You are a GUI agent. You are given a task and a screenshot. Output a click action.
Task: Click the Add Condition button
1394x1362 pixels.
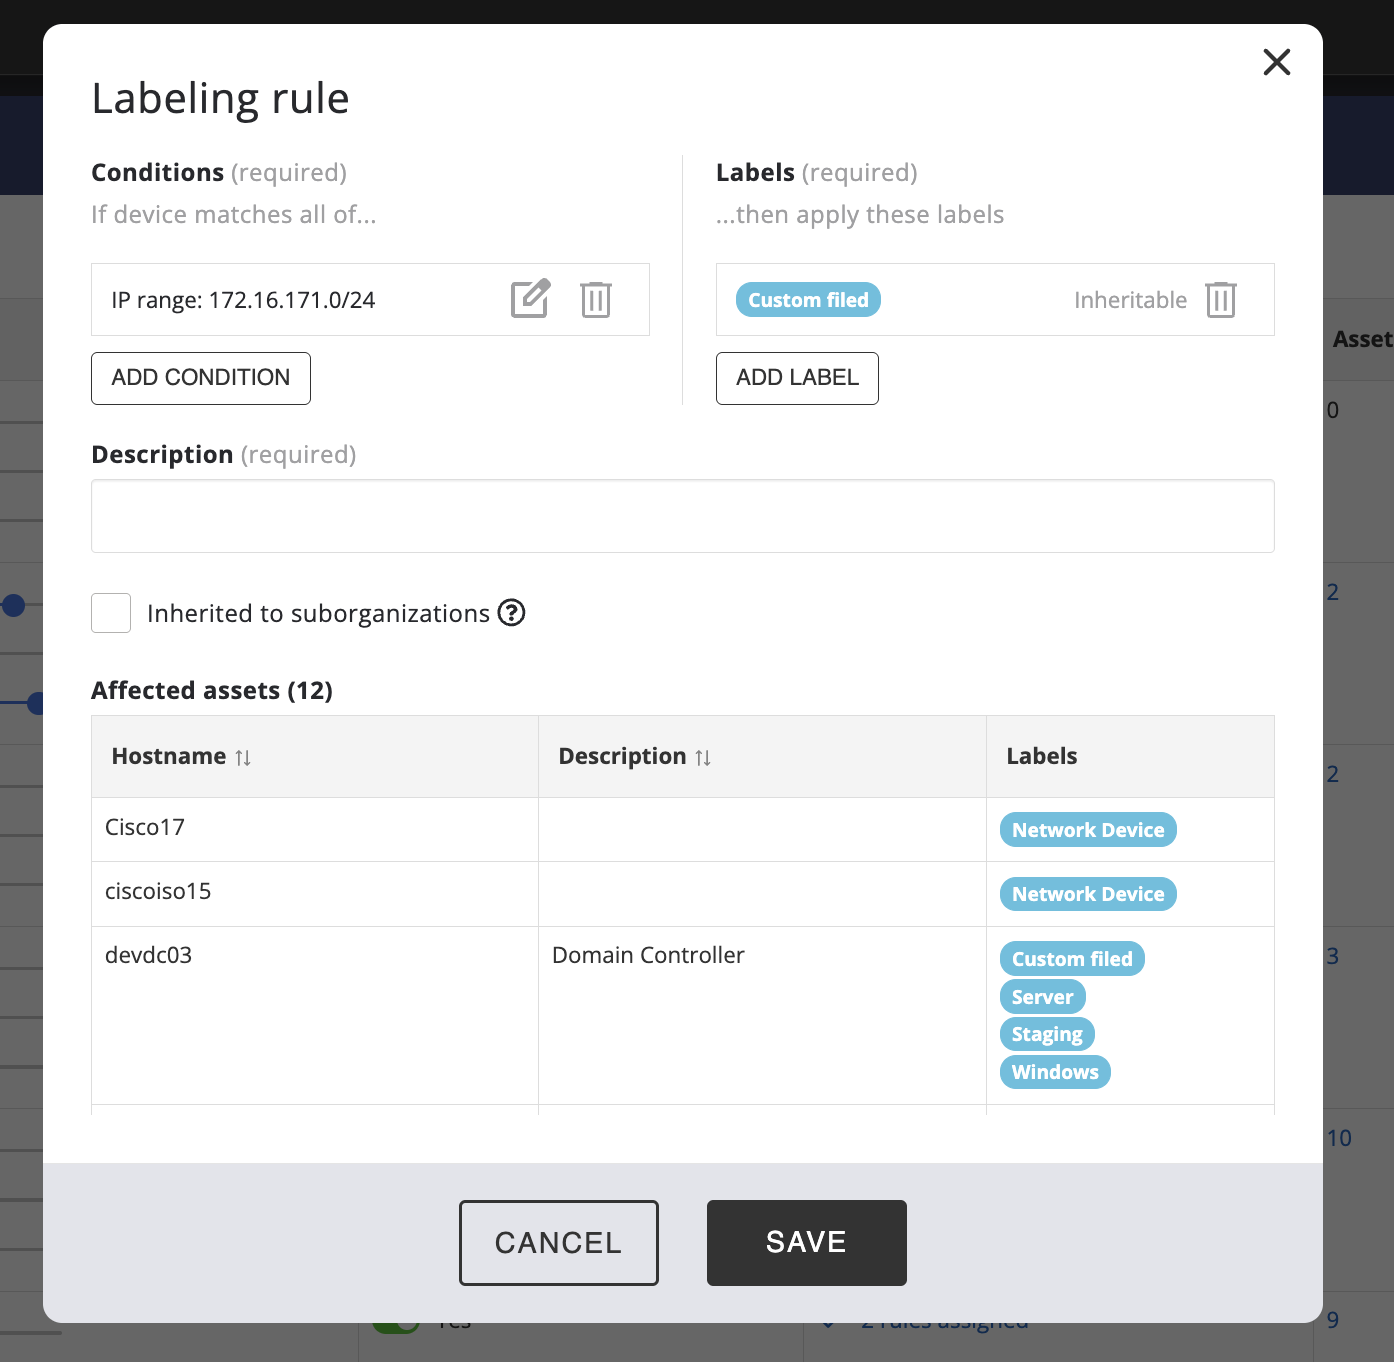[x=201, y=378]
